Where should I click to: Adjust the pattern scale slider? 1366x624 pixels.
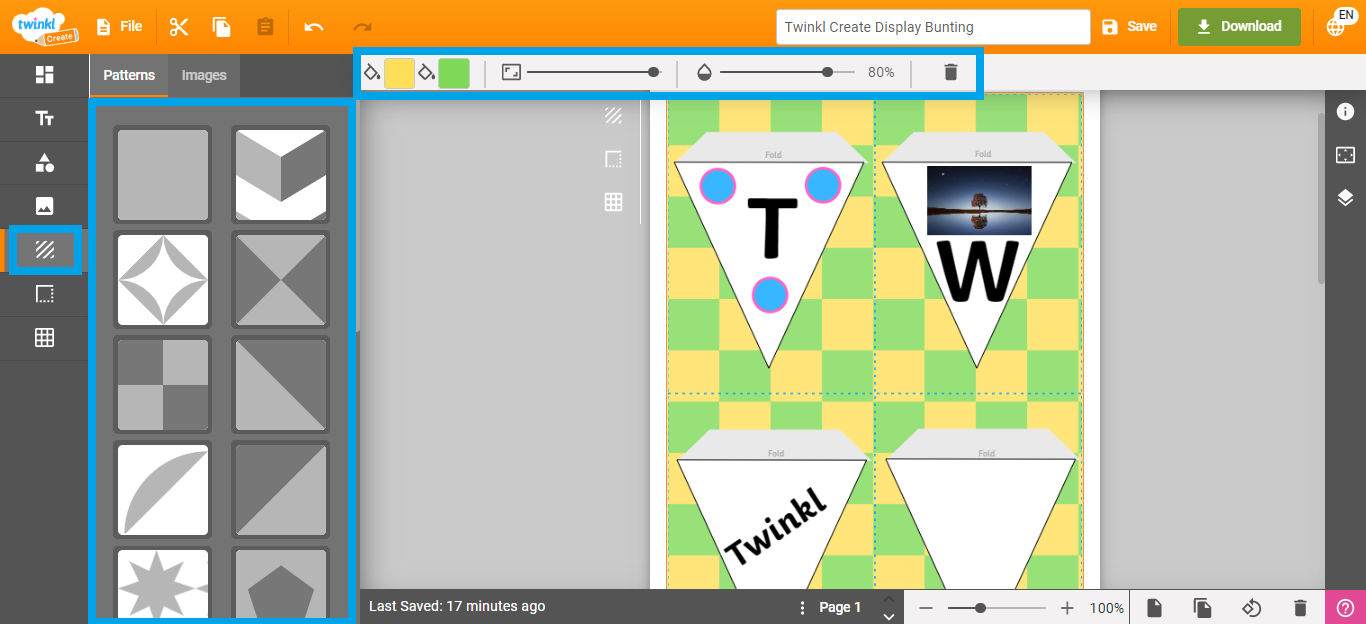[x=594, y=72]
